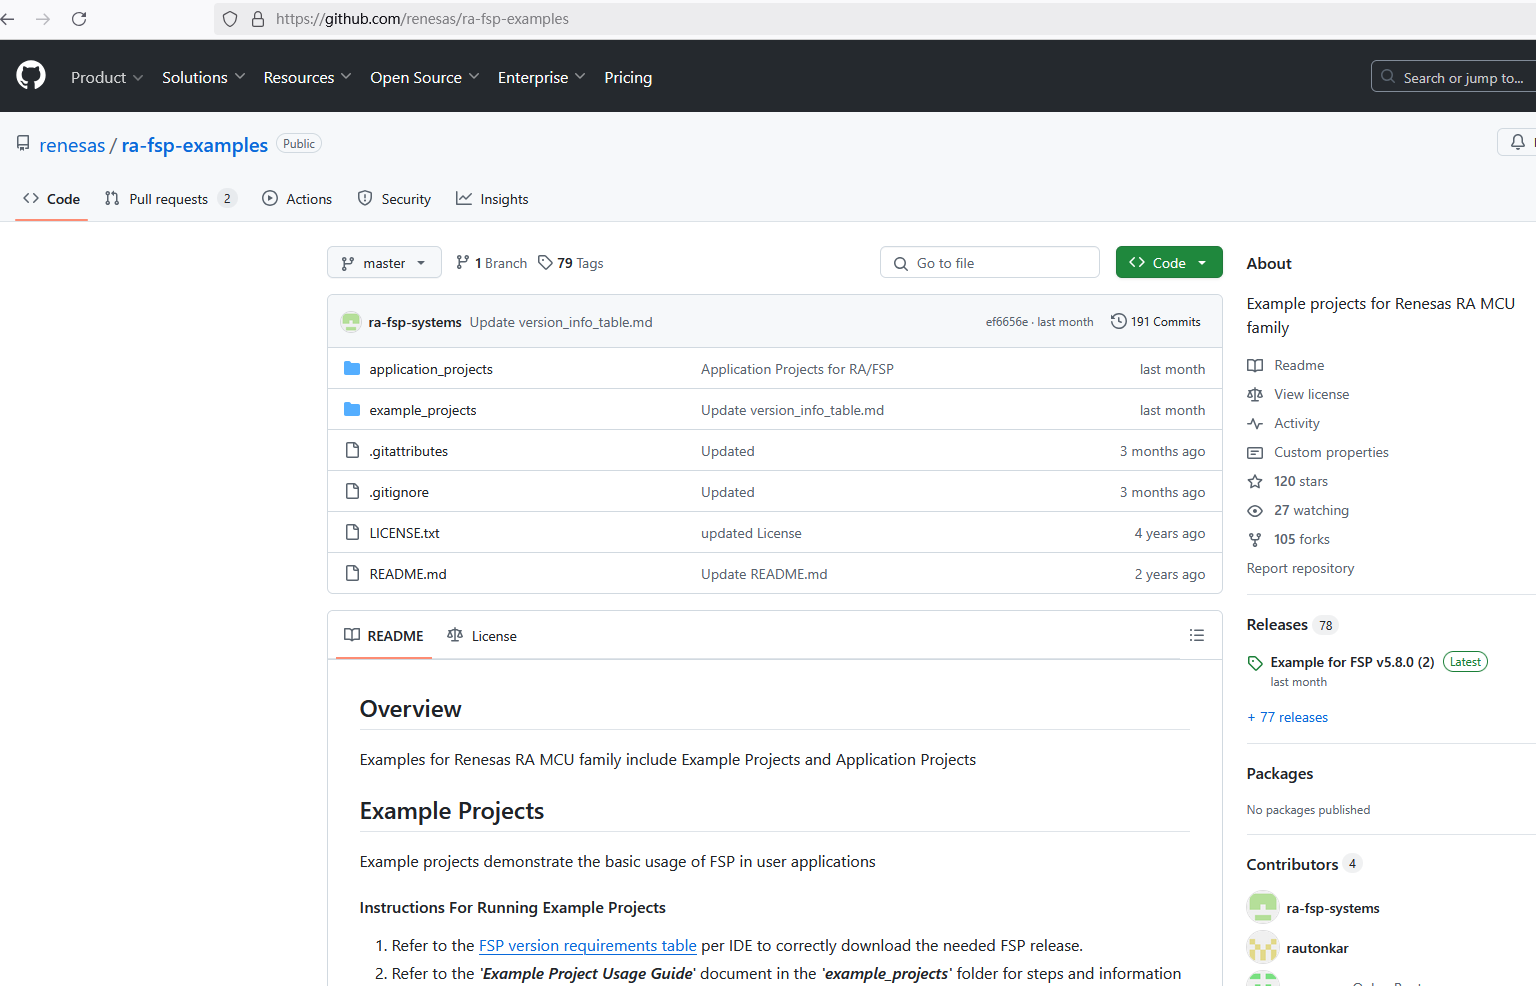This screenshot has width=1536, height=986.
Task: Click 'Application Projects for RA/FSP' commit message
Action: [797, 369]
